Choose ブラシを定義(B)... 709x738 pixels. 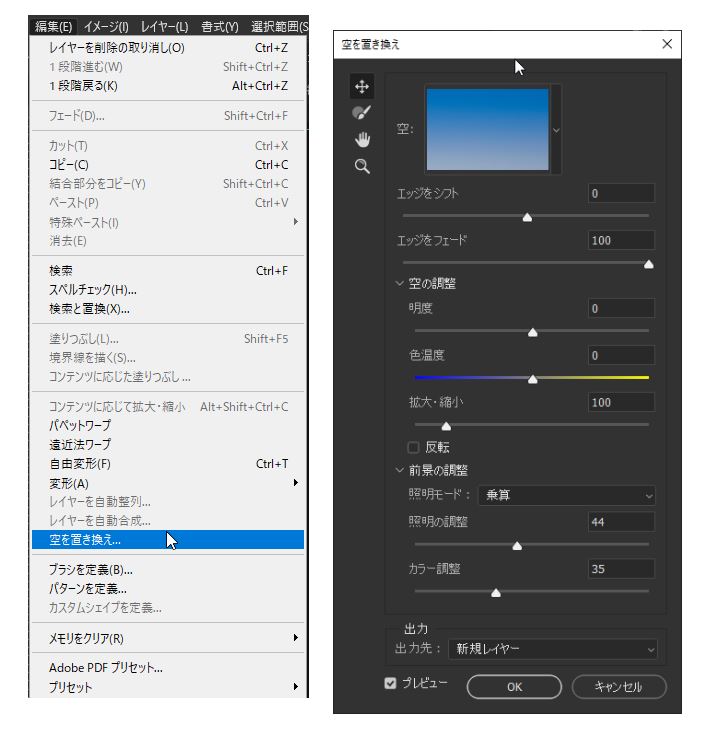pos(168,570)
